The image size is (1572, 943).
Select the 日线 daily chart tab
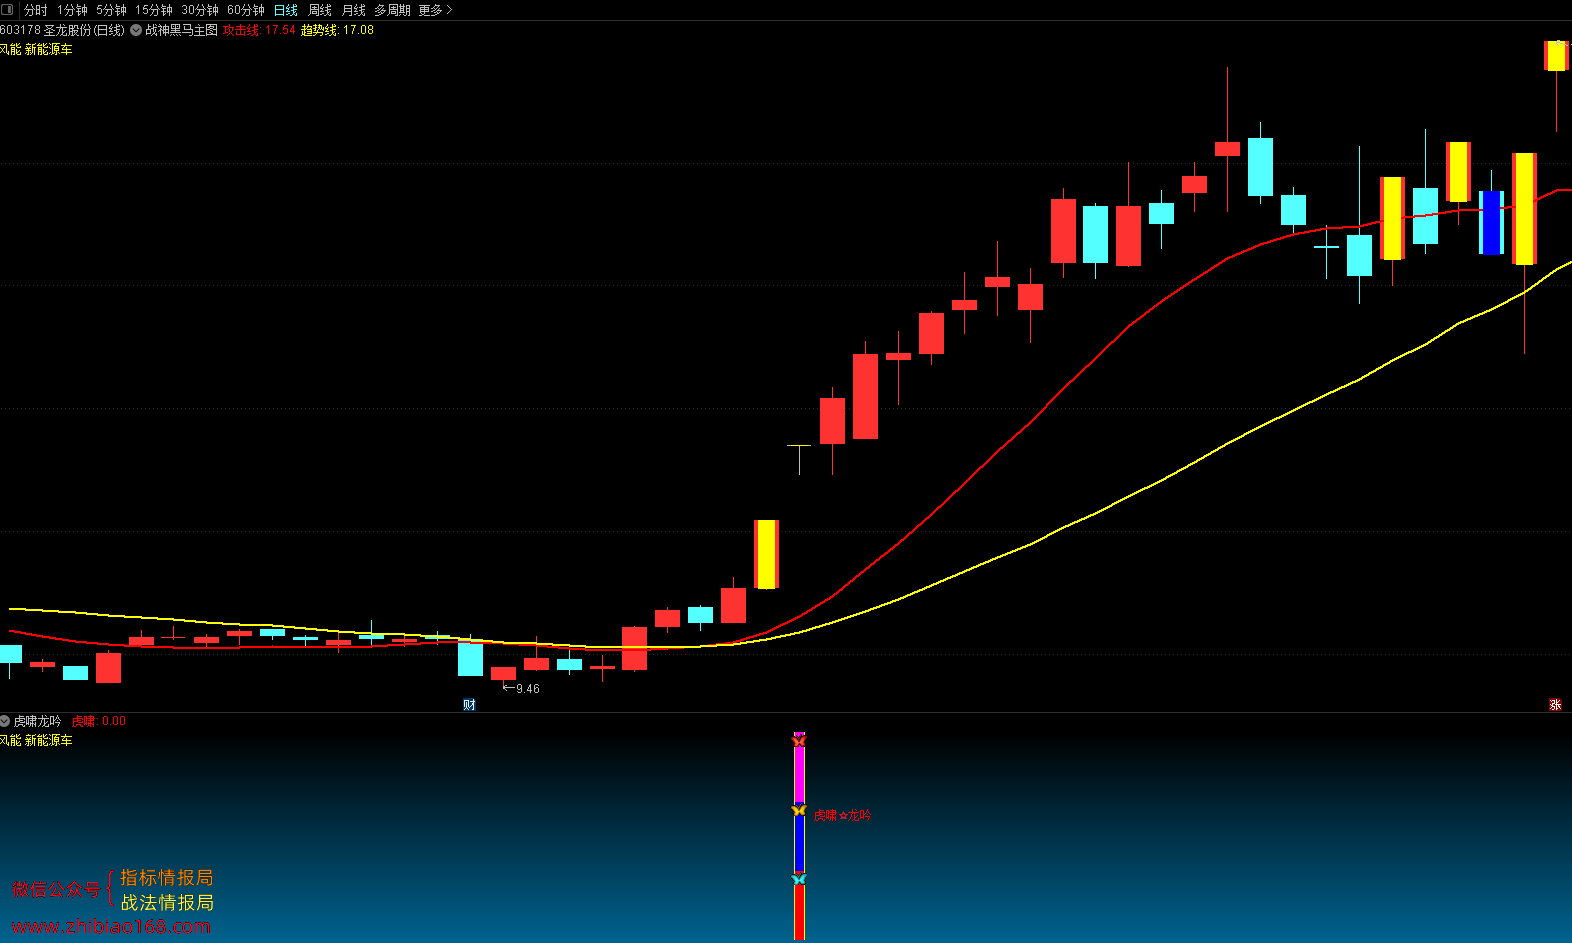pyautogui.click(x=286, y=10)
